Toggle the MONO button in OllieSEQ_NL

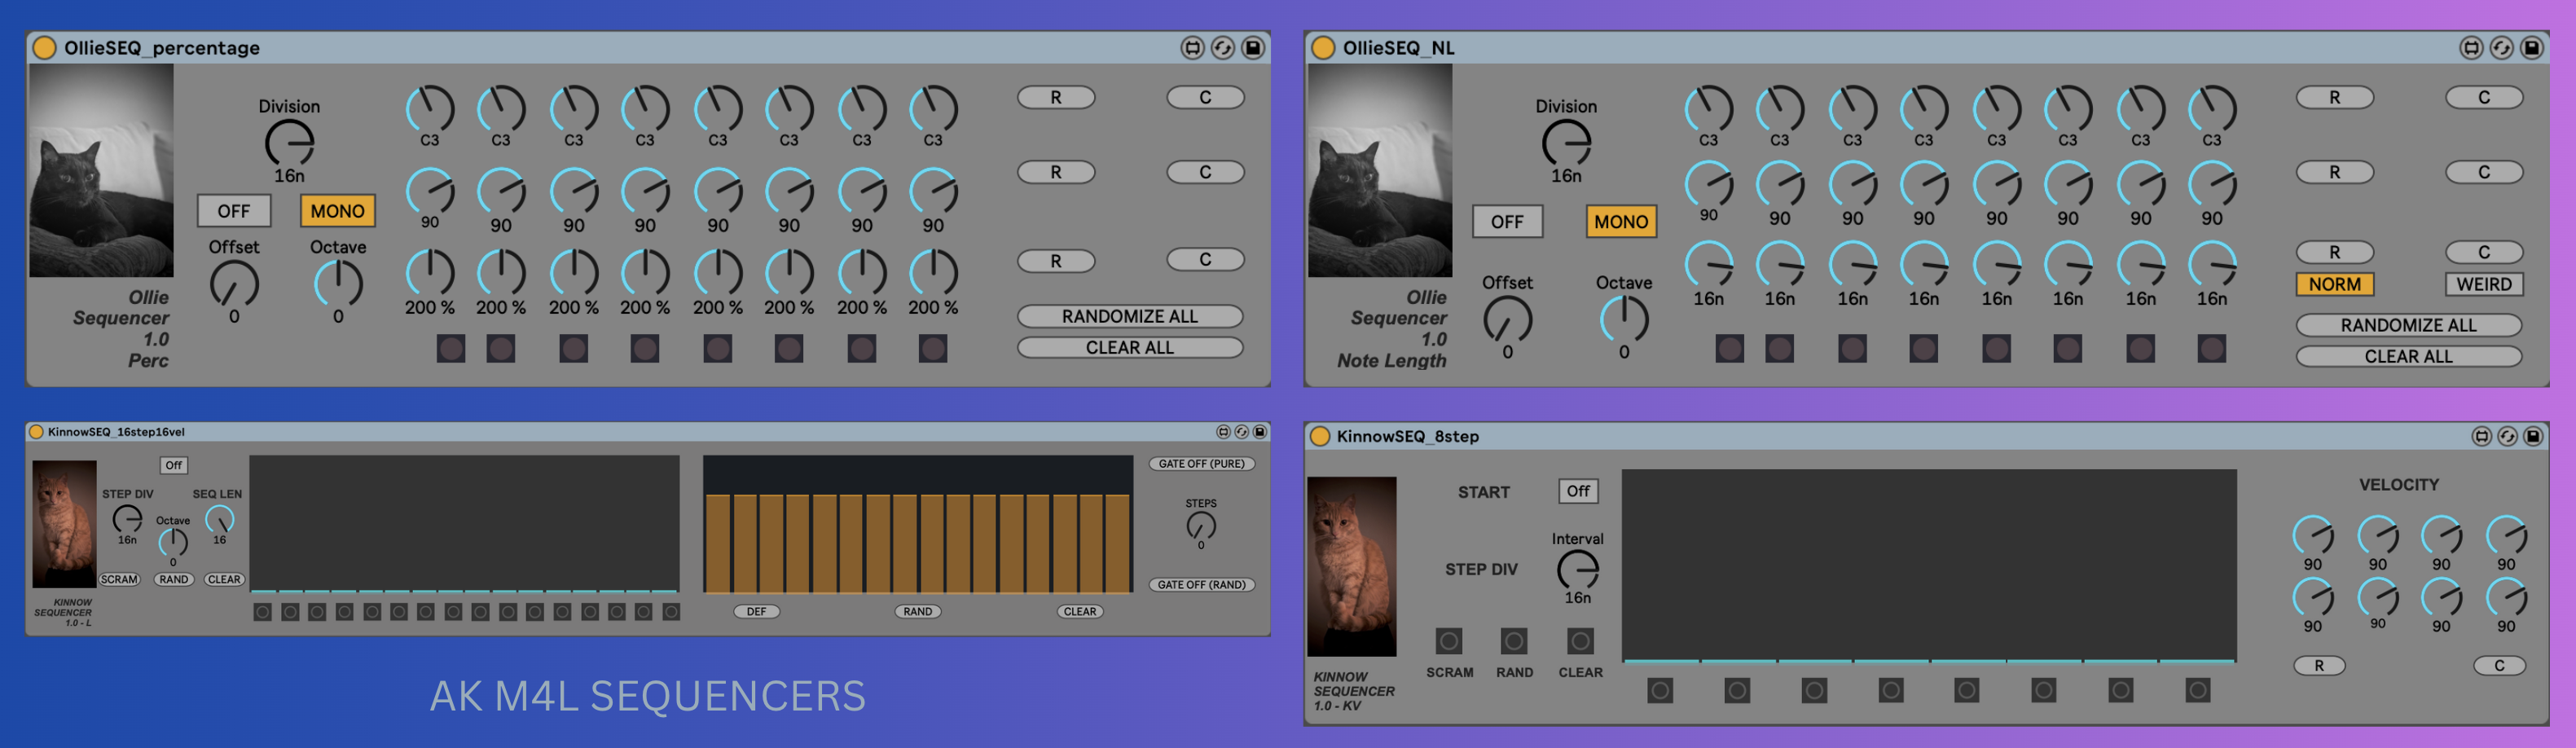[x=1620, y=222]
